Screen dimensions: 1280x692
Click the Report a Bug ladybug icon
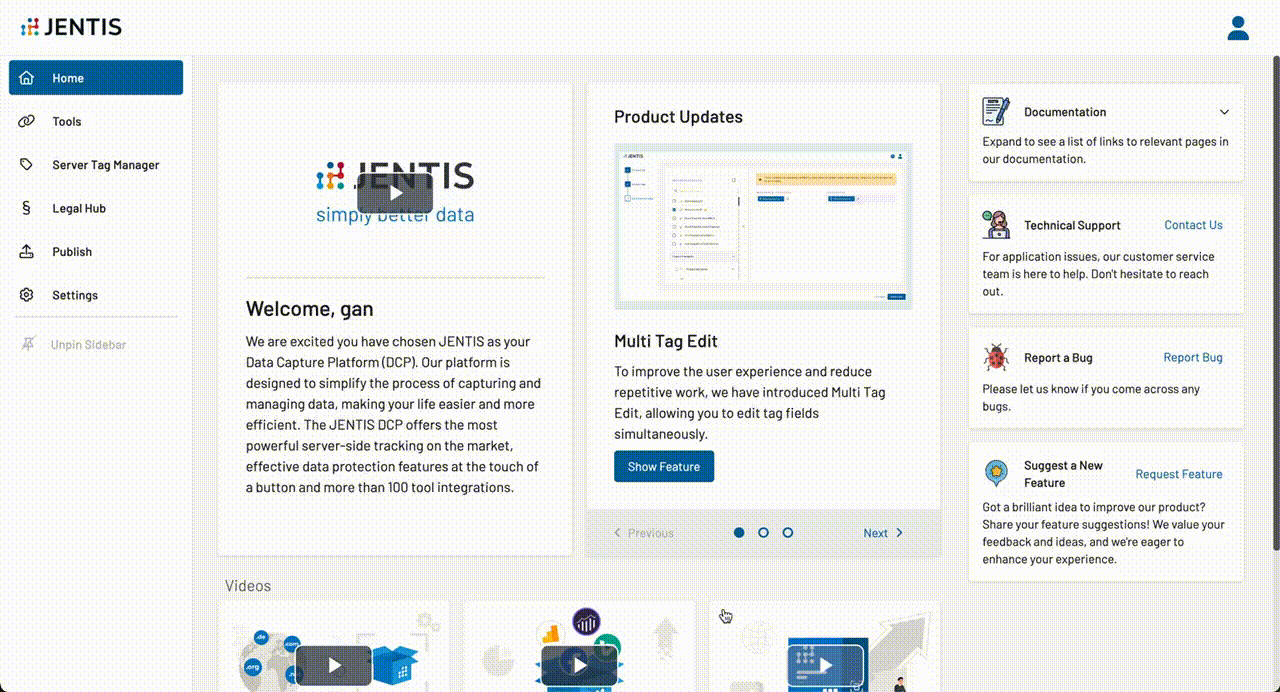[996, 357]
